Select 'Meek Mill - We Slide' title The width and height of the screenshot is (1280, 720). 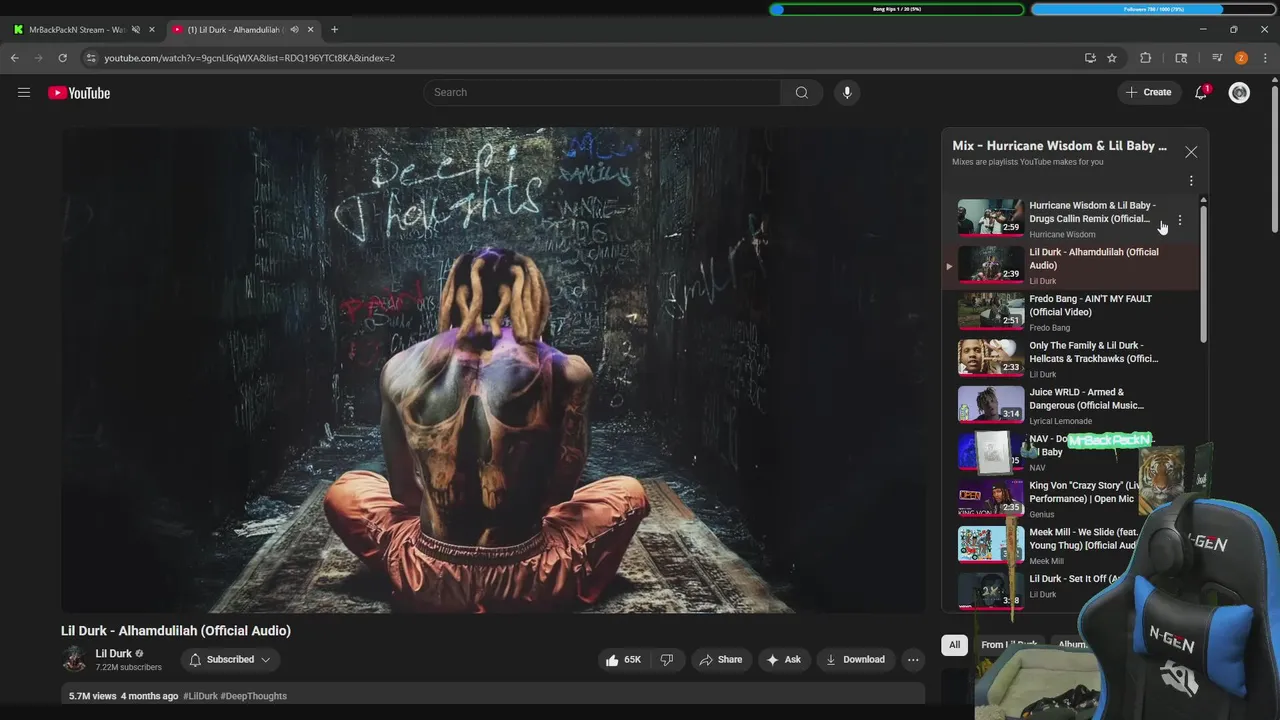1084,539
